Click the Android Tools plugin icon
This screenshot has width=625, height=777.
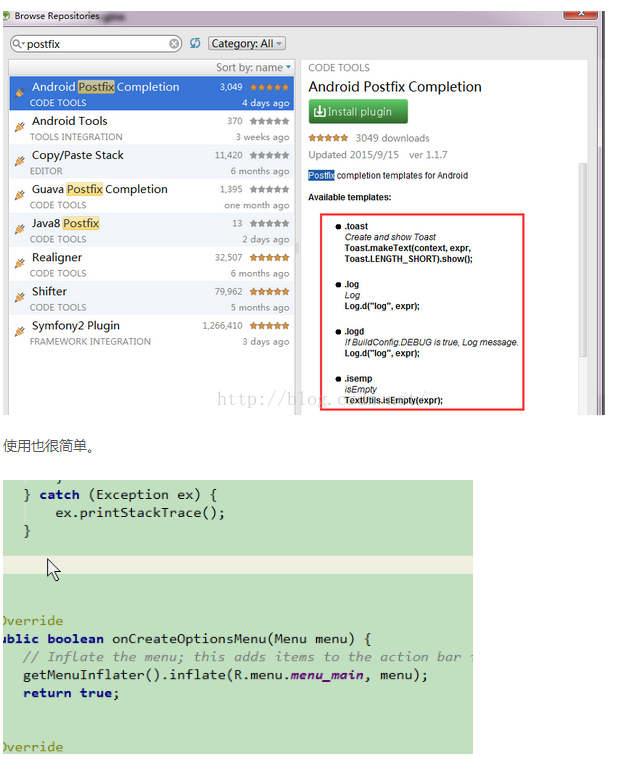[19, 126]
